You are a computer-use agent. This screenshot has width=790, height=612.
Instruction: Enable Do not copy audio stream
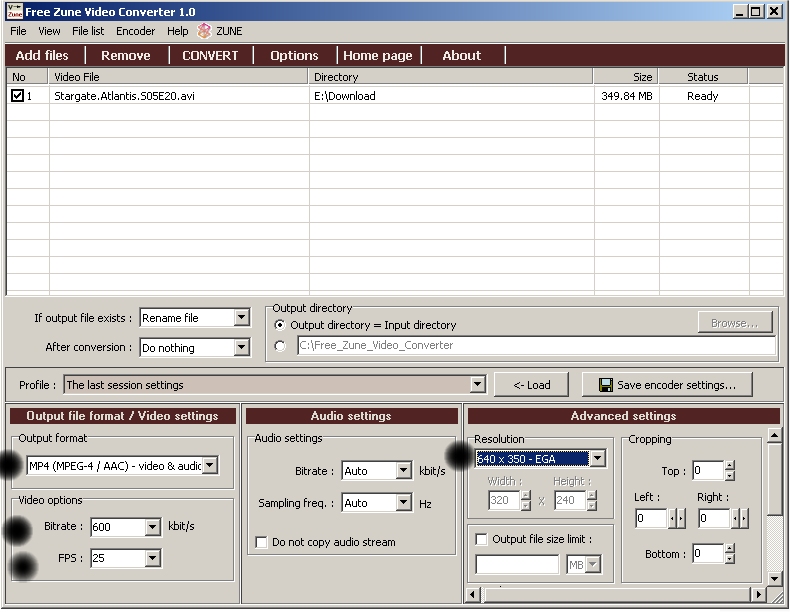(261, 542)
